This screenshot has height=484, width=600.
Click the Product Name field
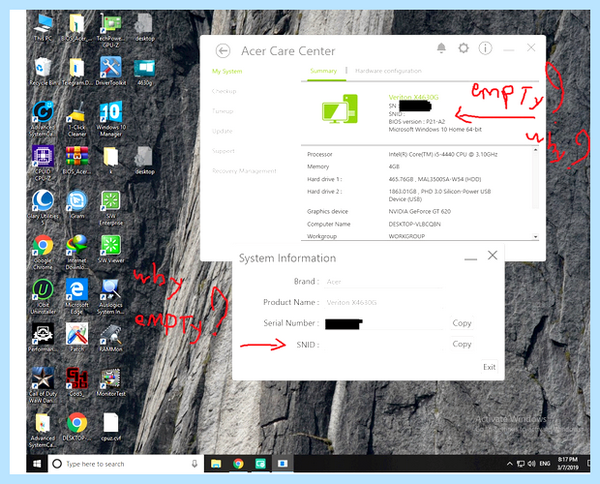coord(383,302)
